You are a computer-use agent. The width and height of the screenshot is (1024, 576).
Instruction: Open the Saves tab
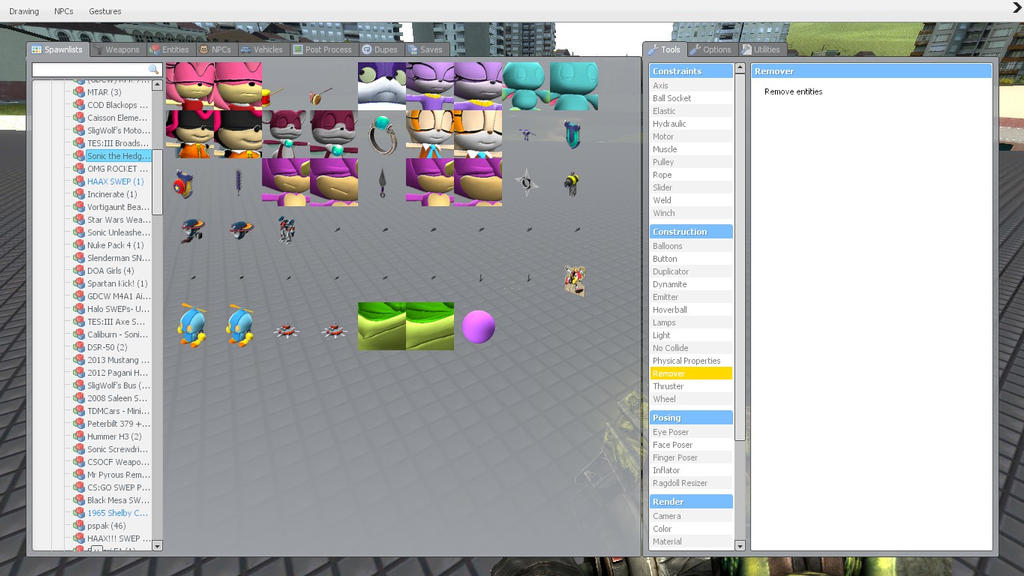(425, 50)
